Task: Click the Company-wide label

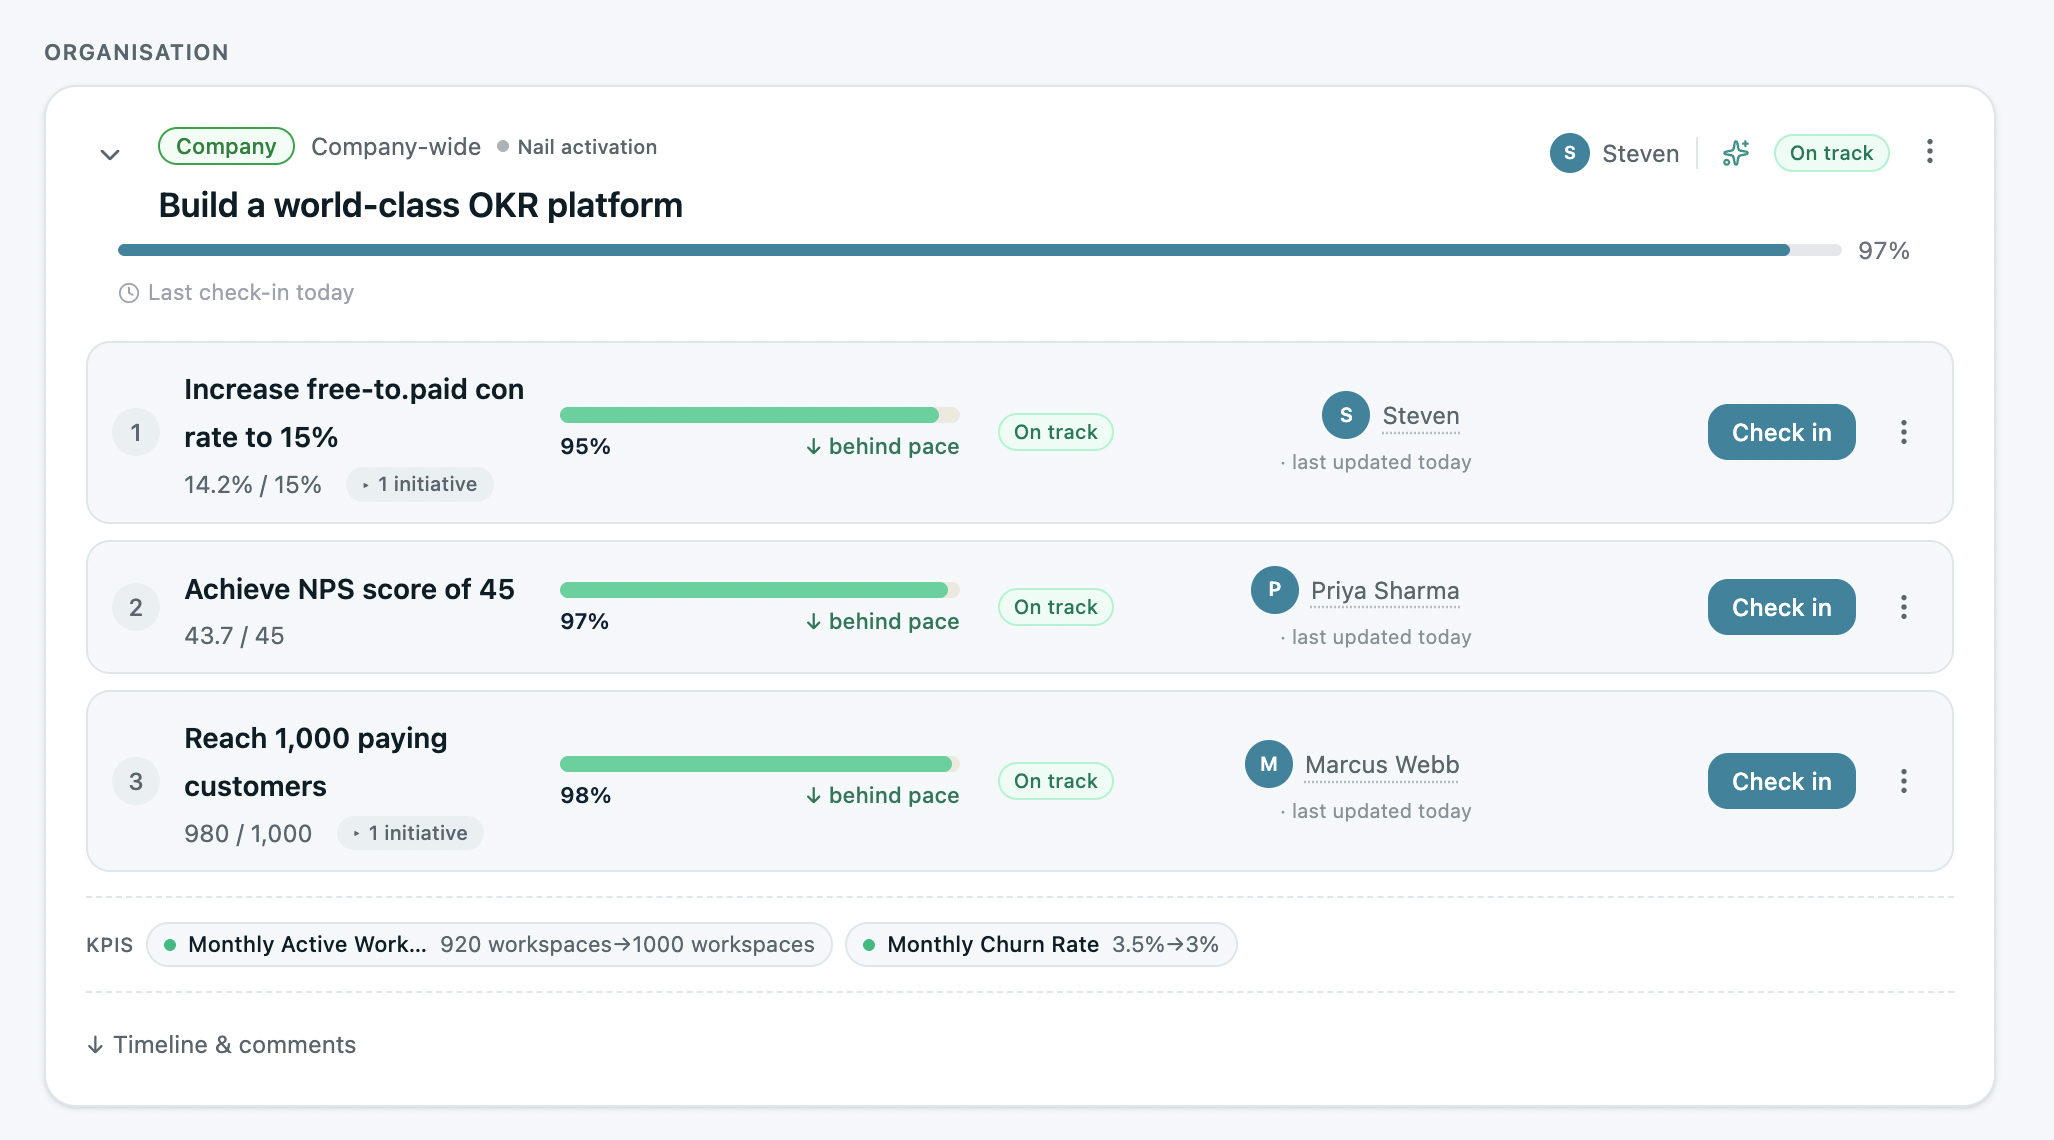Action: pyautogui.click(x=396, y=147)
